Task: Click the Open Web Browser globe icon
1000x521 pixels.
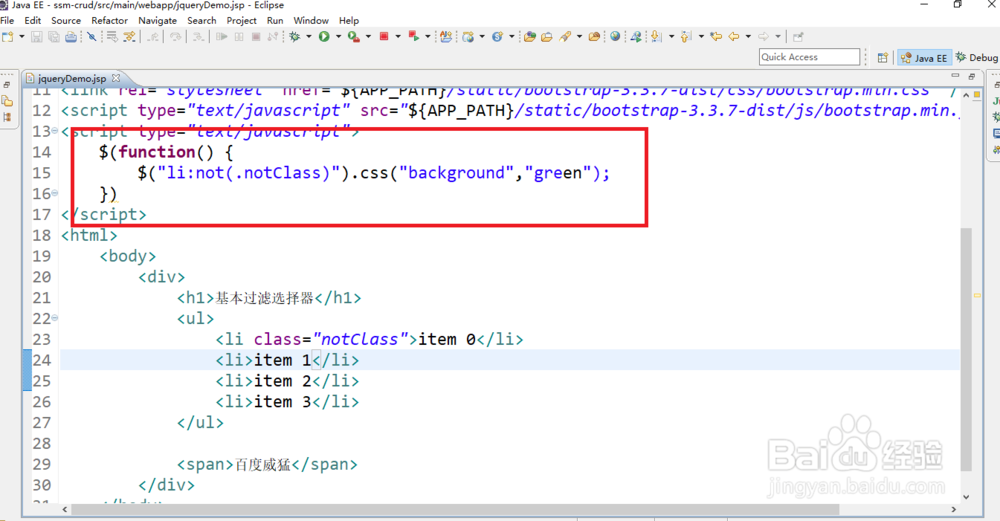Action: click(615, 36)
